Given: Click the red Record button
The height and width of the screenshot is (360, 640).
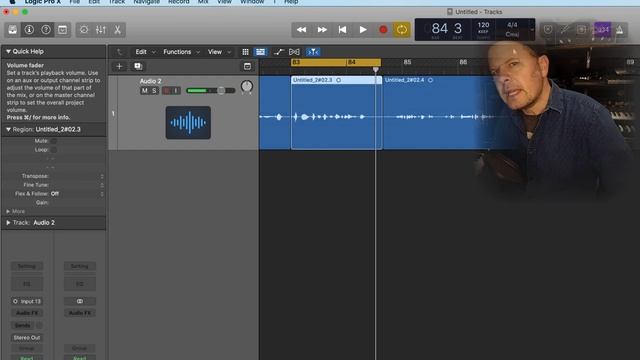Looking at the screenshot, I should [383, 30].
